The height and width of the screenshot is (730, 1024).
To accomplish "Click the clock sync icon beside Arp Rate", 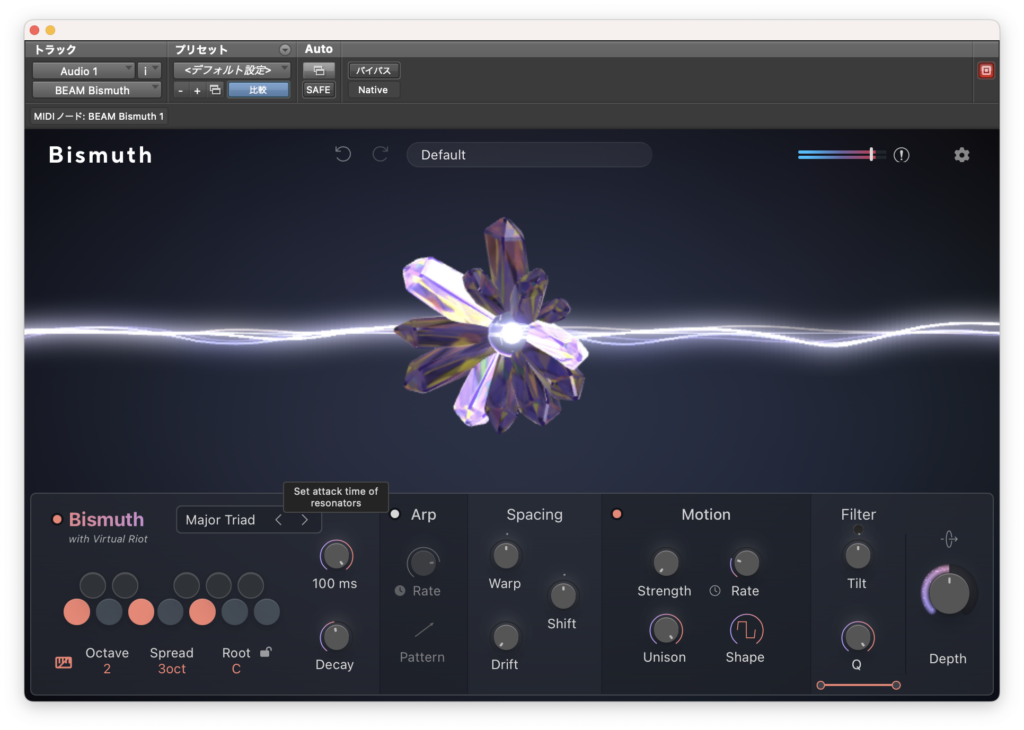I will [x=400, y=590].
